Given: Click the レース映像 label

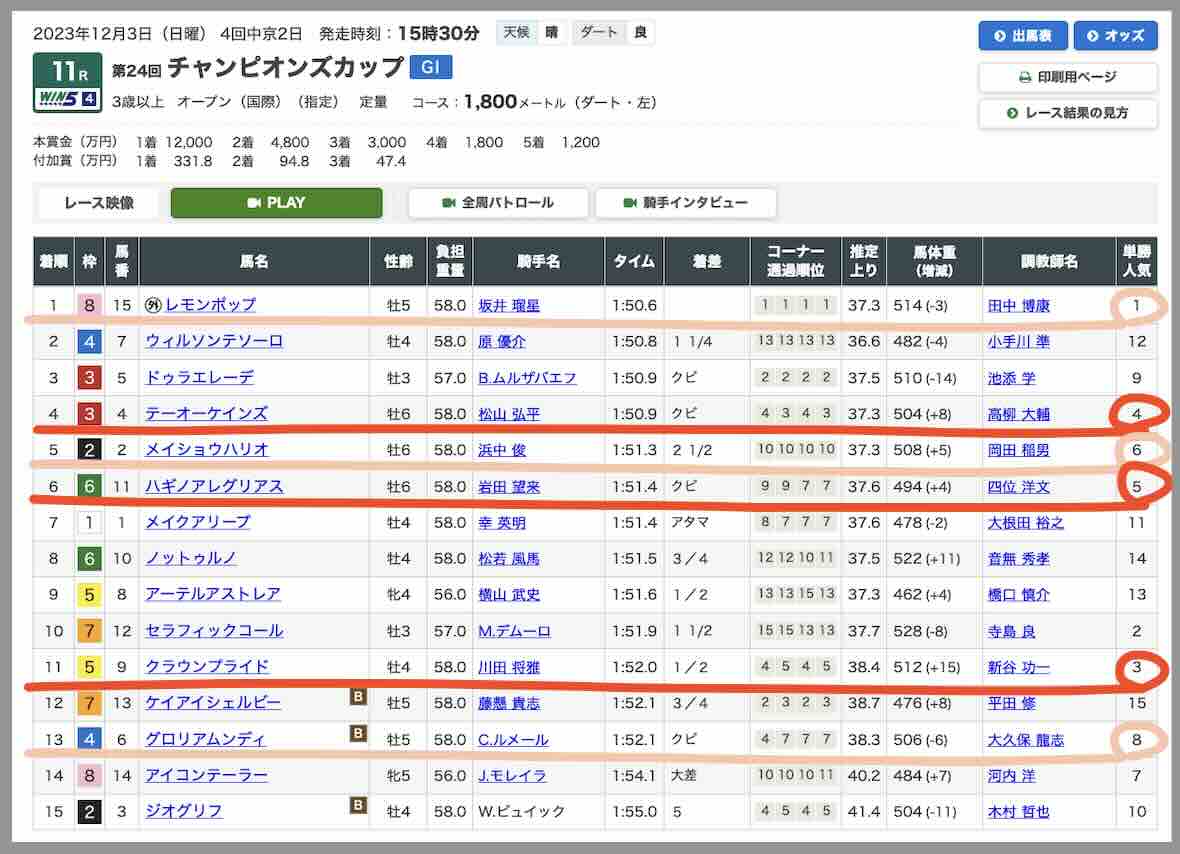Looking at the screenshot, I should 99,202.
